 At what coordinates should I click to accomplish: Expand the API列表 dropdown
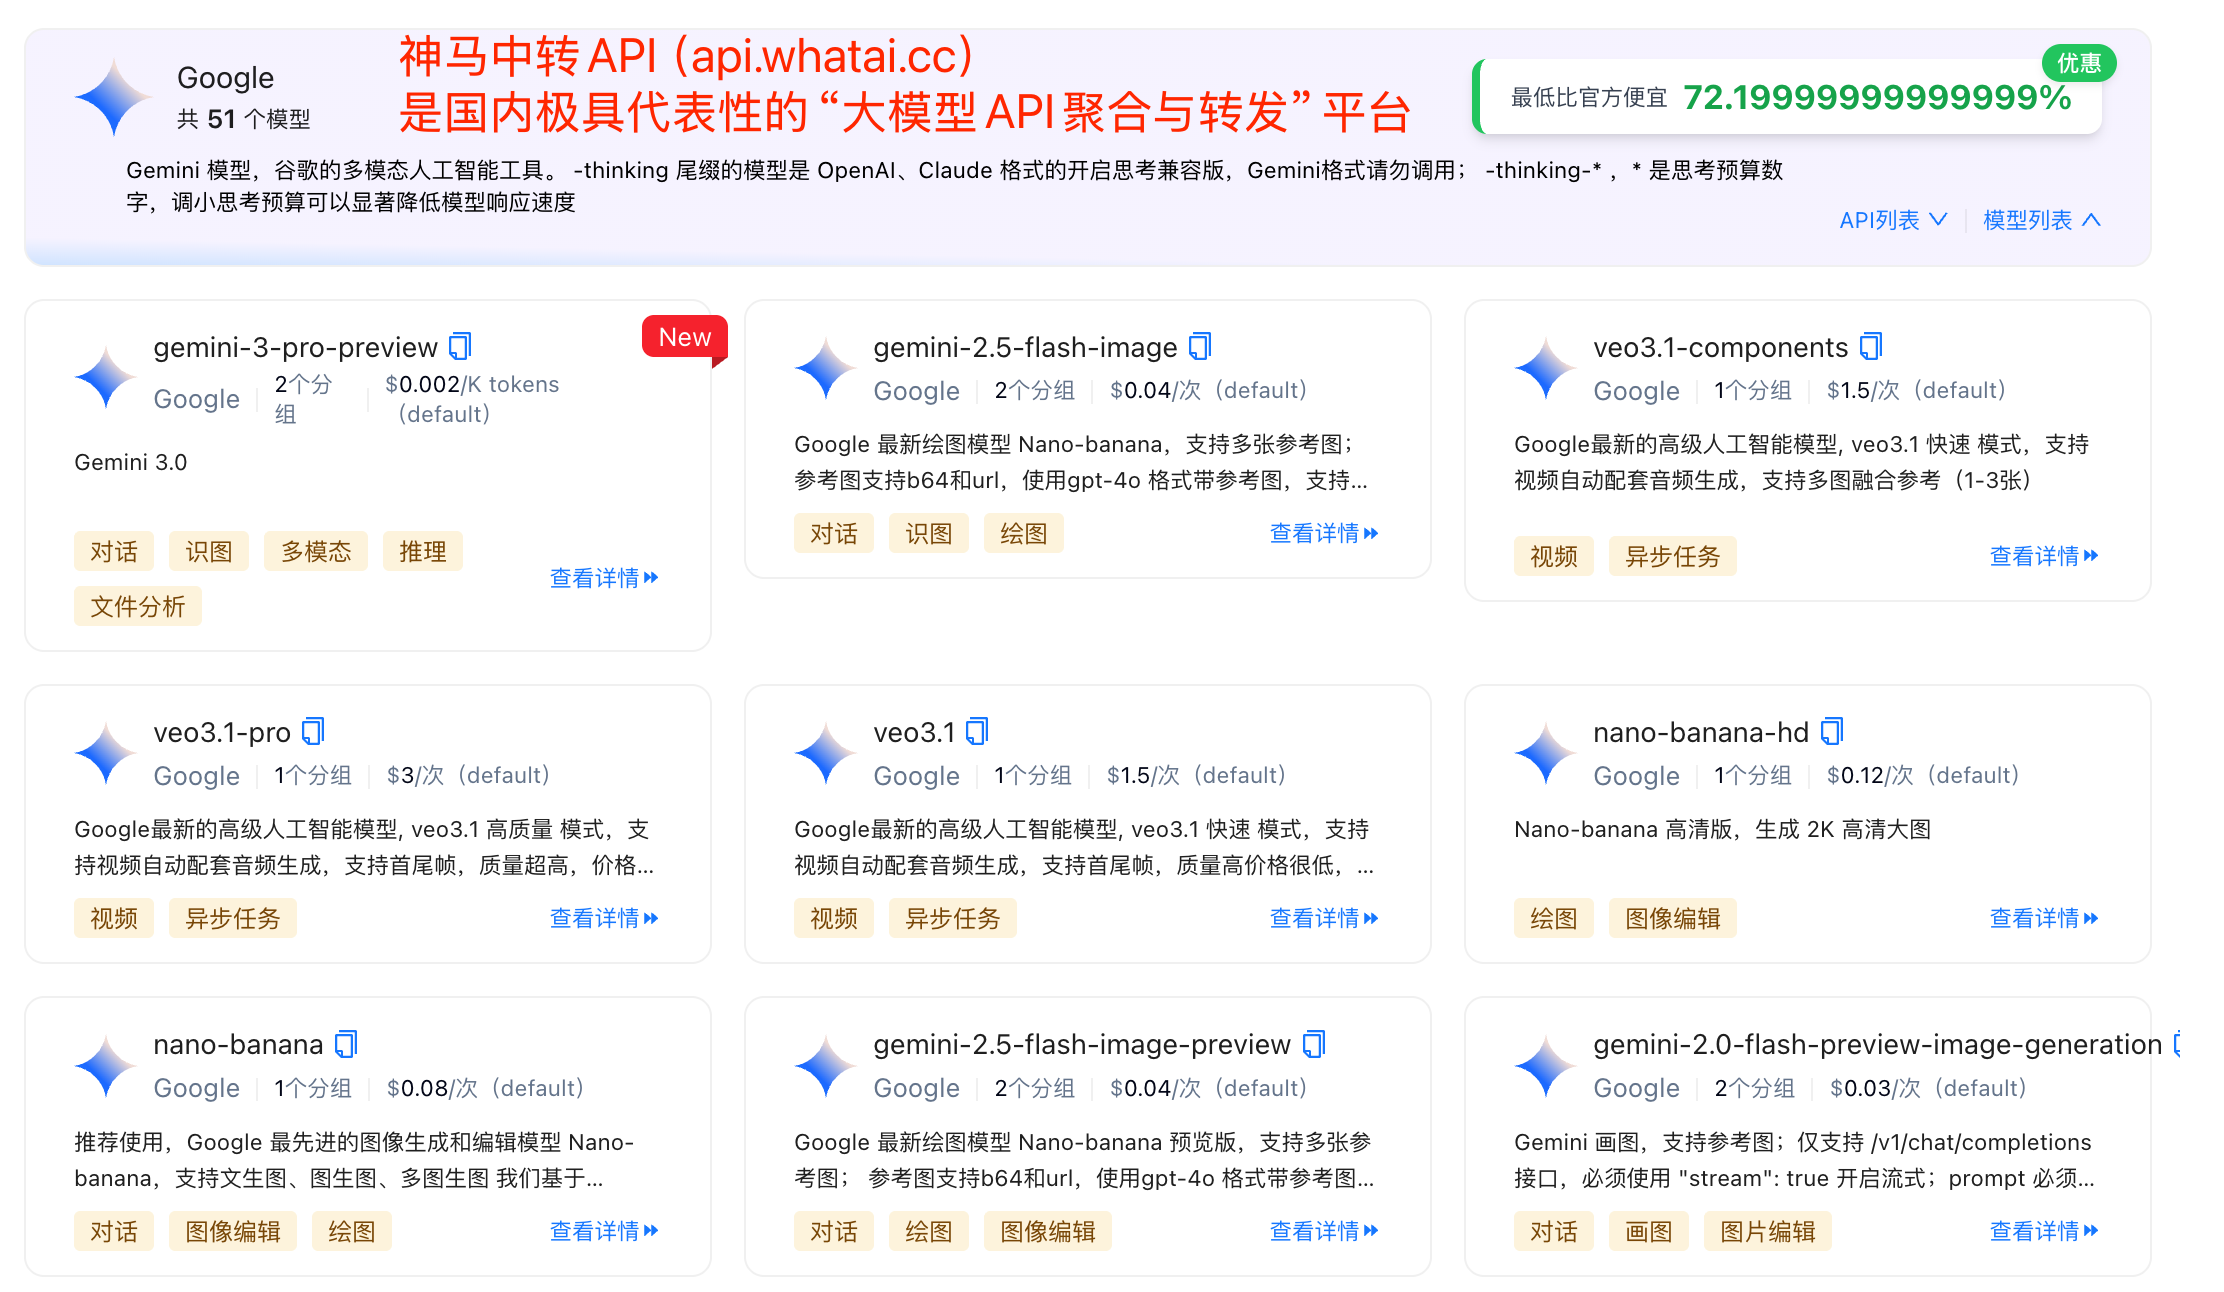coord(1892,219)
